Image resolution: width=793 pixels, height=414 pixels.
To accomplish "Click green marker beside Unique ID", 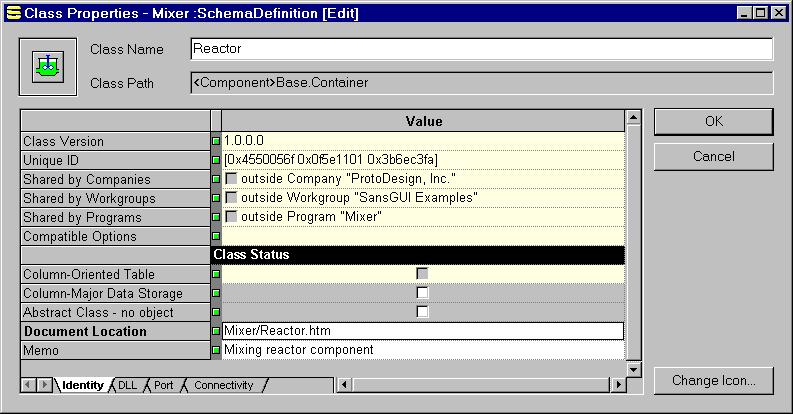I will click(215, 160).
